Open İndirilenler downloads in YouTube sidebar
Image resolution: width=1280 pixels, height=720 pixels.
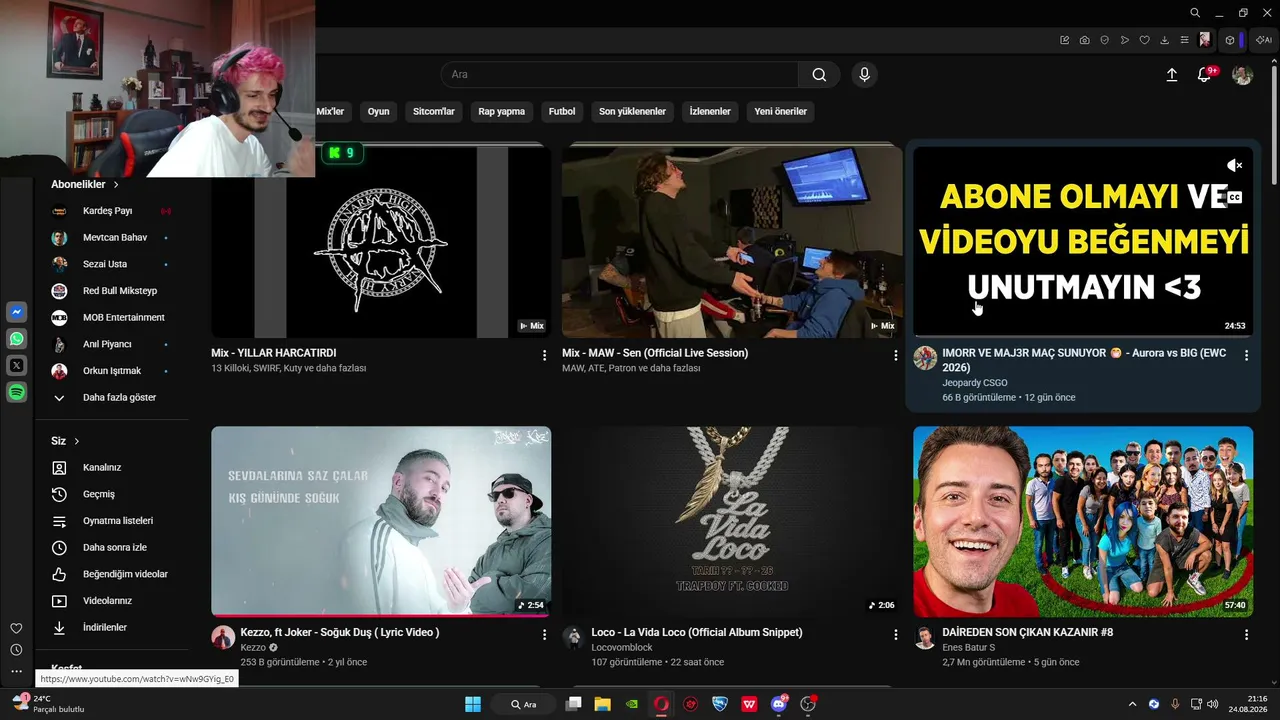[110, 628]
